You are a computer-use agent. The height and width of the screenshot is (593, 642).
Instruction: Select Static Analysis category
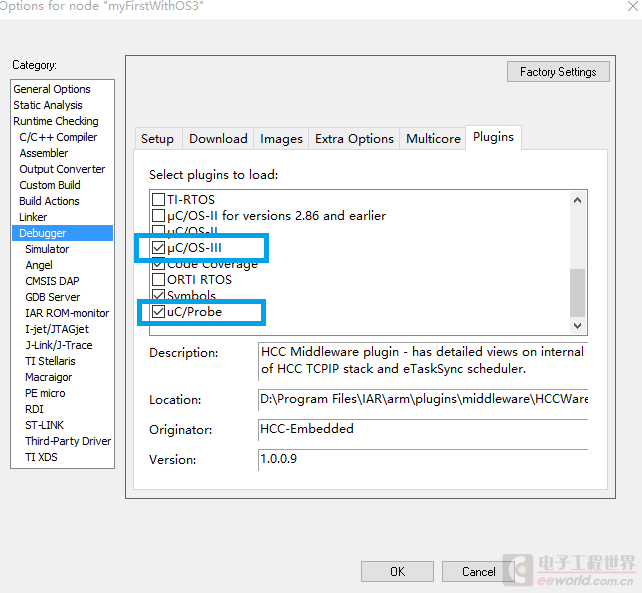[48, 105]
